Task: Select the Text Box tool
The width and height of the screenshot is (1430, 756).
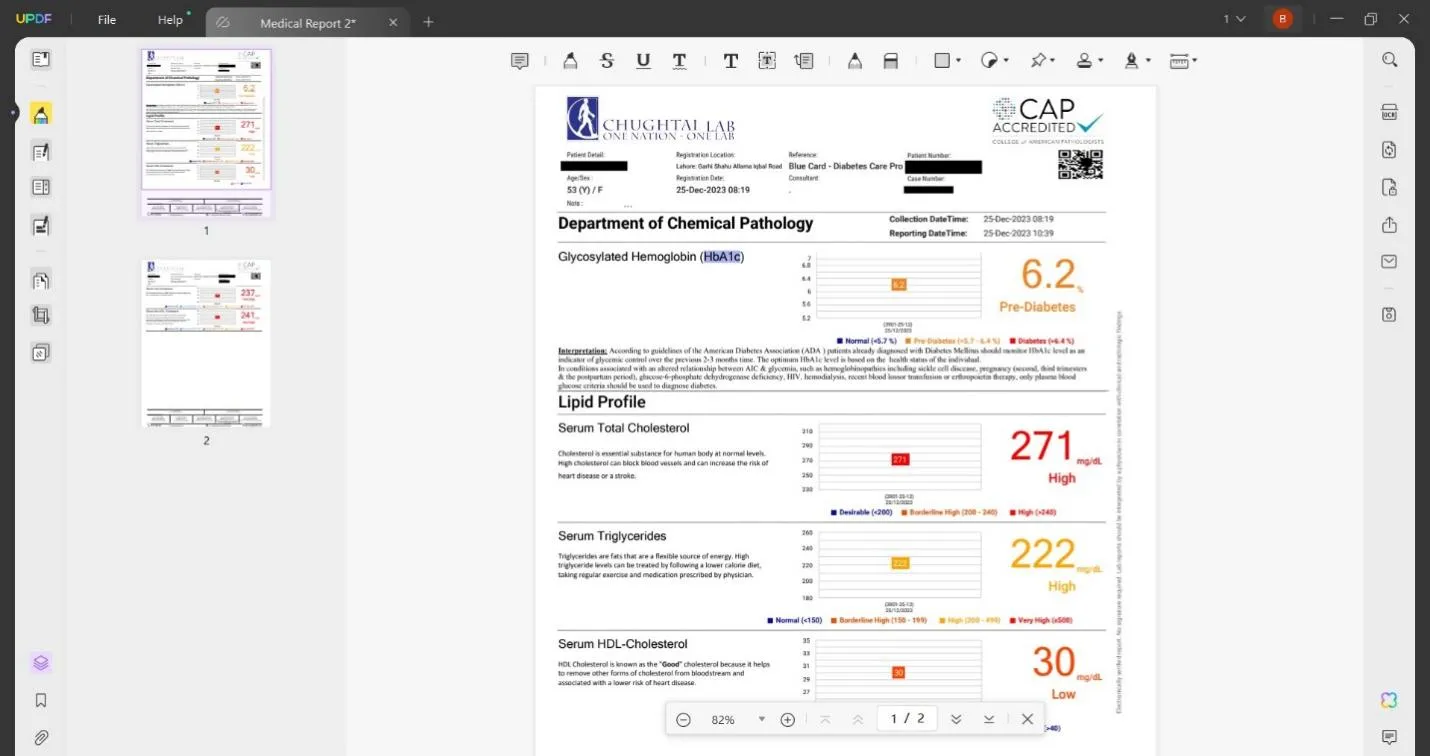Action: point(767,61)
